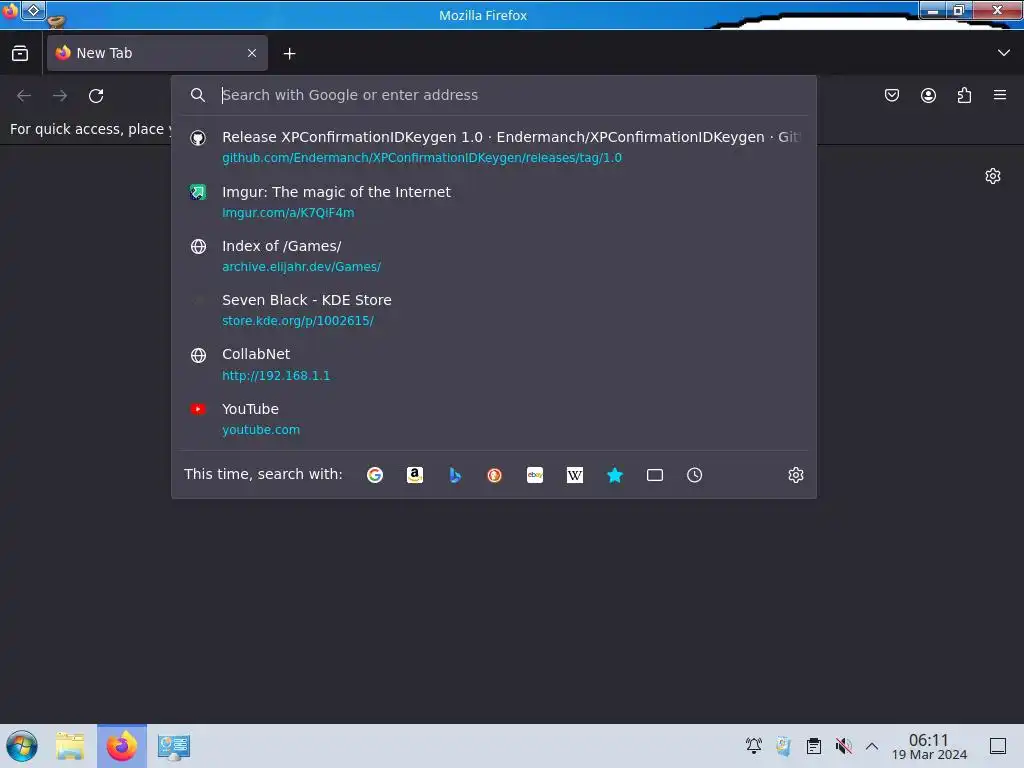Click the show desktop button
Screen dimensions: 1024x768
998,746
